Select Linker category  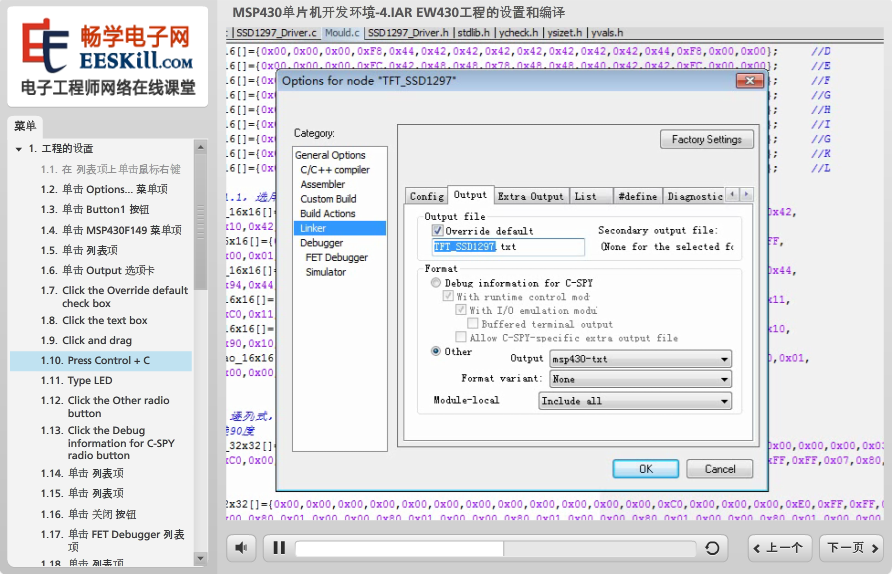tap(340, 228)
